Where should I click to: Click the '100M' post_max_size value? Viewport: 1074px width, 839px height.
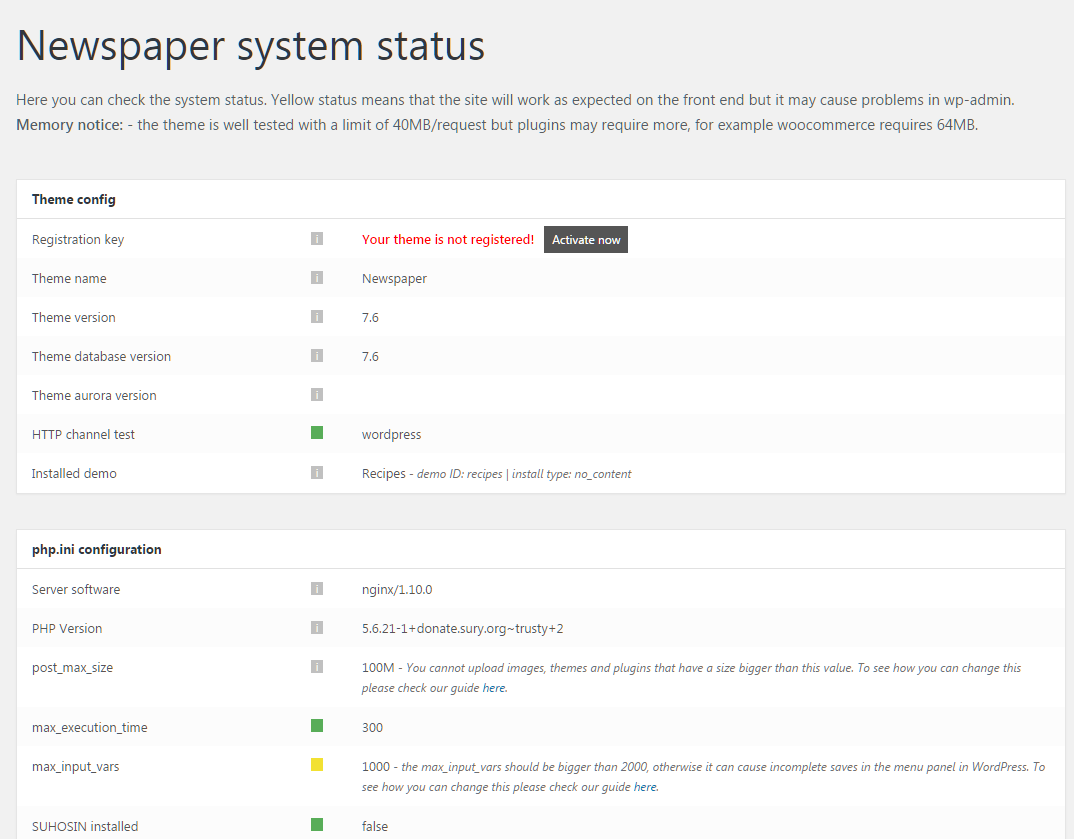(378, 668)
